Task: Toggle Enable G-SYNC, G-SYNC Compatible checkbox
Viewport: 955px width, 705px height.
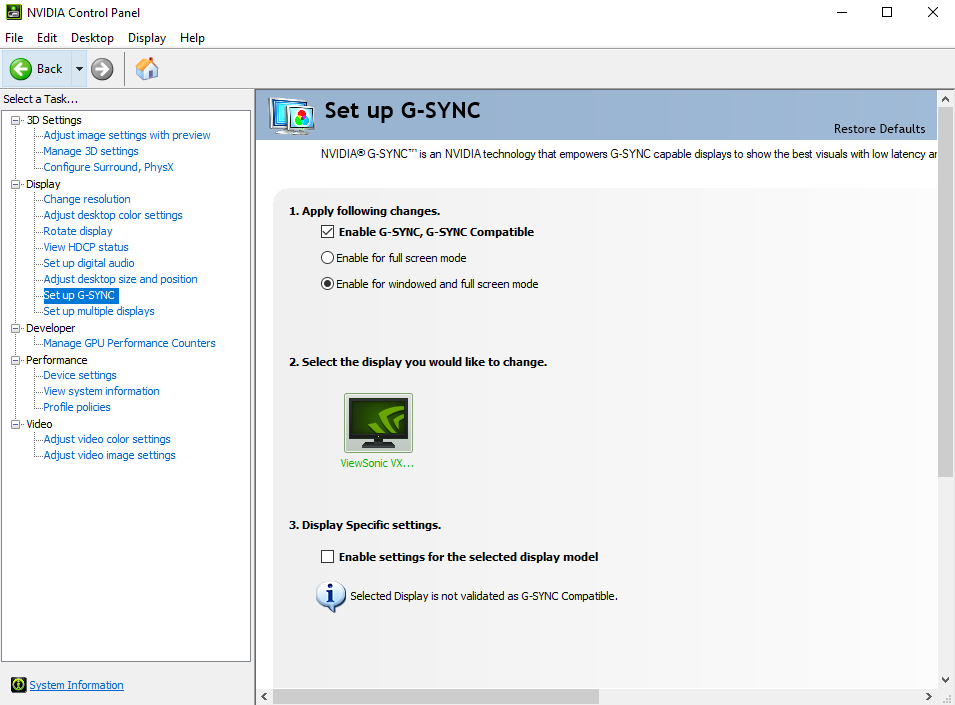Action: (x=328, y=231)
